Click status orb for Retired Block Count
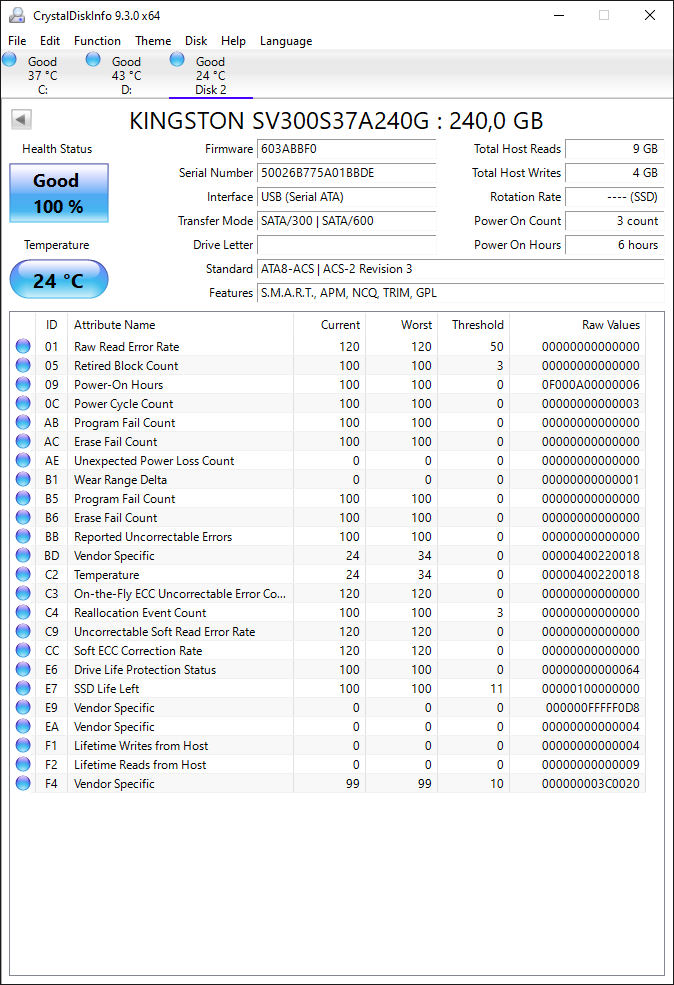674x985 pixels. 23,365
